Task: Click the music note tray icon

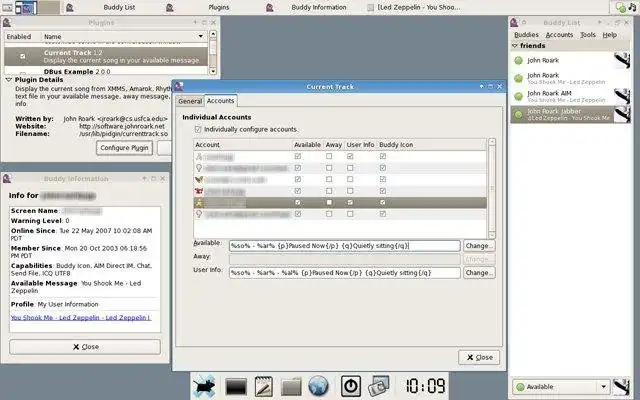Action: click(x=632, y=7)
